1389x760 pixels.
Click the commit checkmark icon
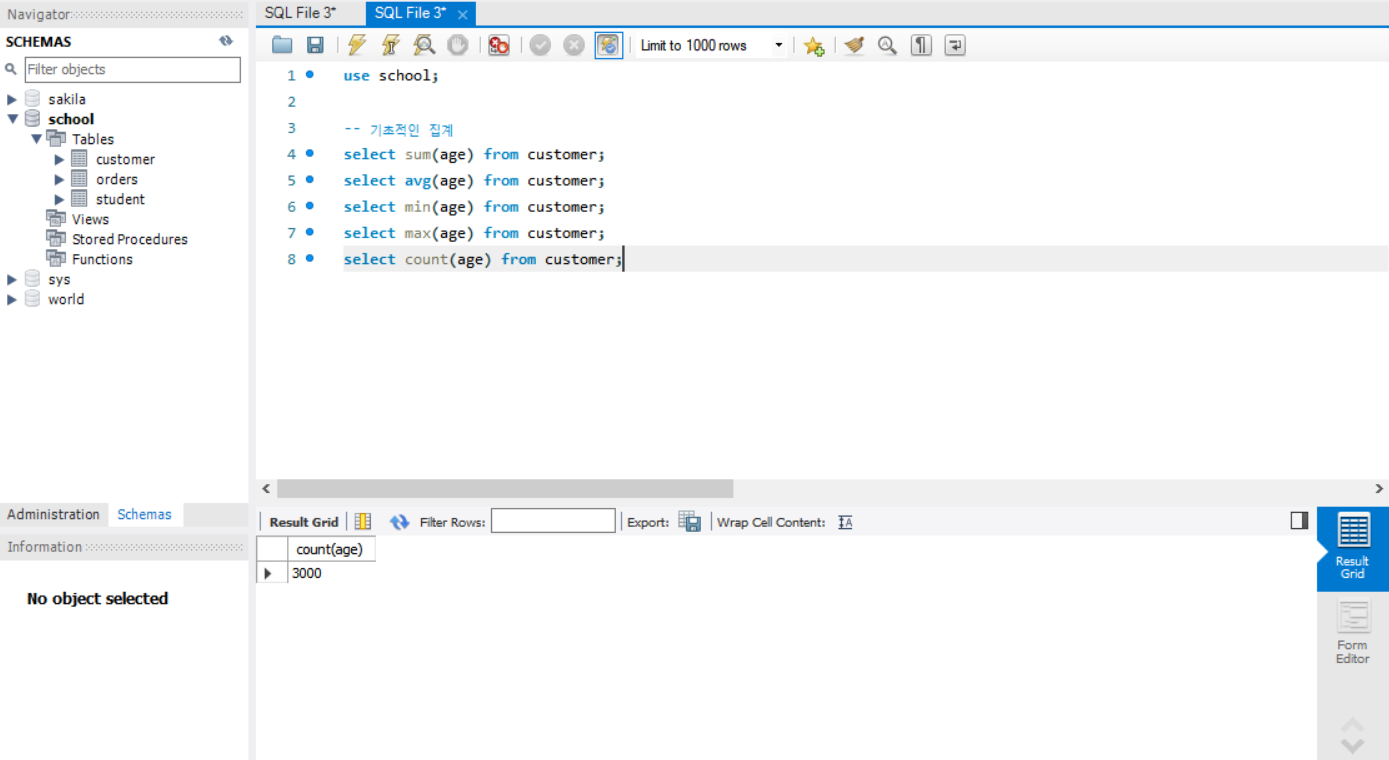click(541, 45)
